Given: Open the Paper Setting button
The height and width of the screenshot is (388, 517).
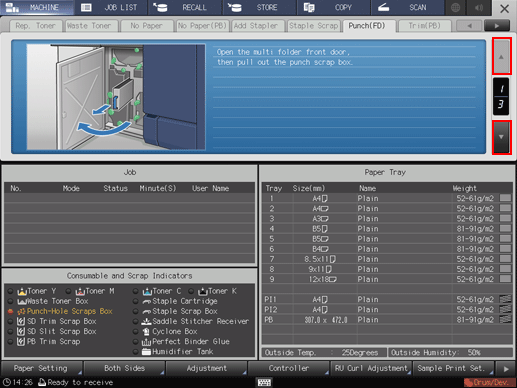Looking at the screenshot, I should (x=42, y=368).
